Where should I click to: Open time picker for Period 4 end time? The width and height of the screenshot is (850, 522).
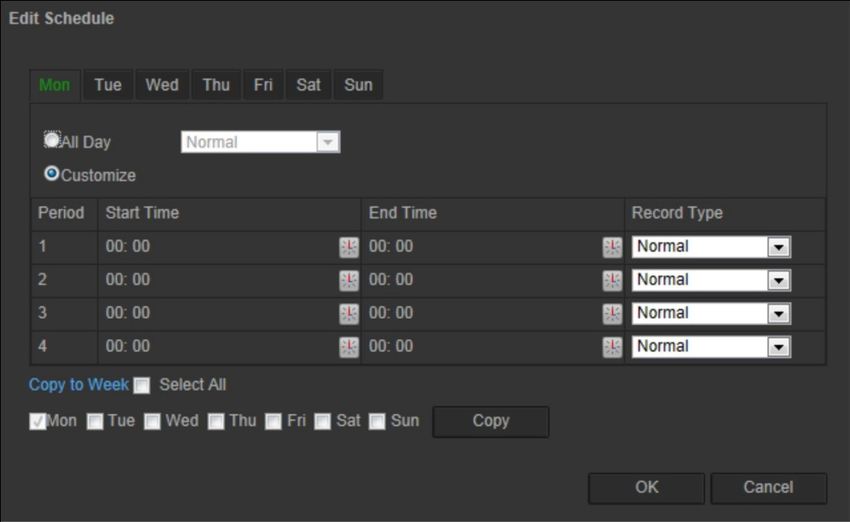point(612,347)
